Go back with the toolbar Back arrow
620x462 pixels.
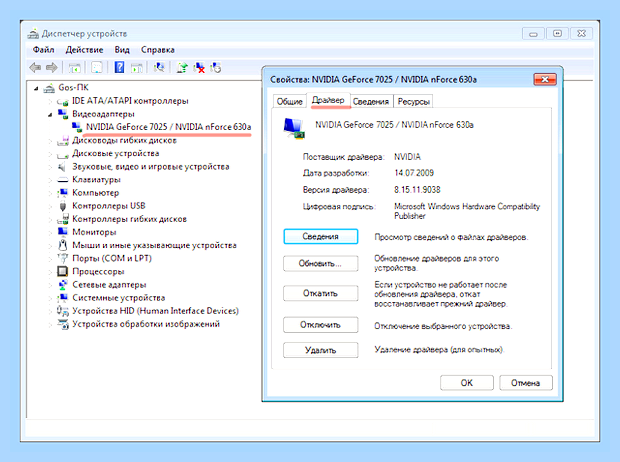[35, 68]
